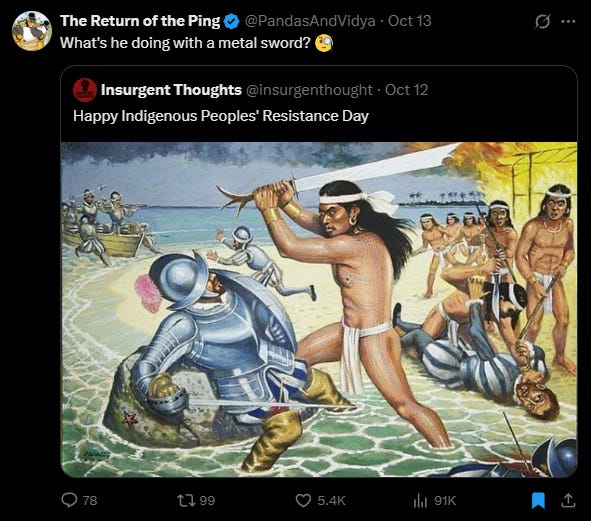This screenshot has width=591, height=521.
Task: Click the share upload icon
Action: click(x=568, y=500)
